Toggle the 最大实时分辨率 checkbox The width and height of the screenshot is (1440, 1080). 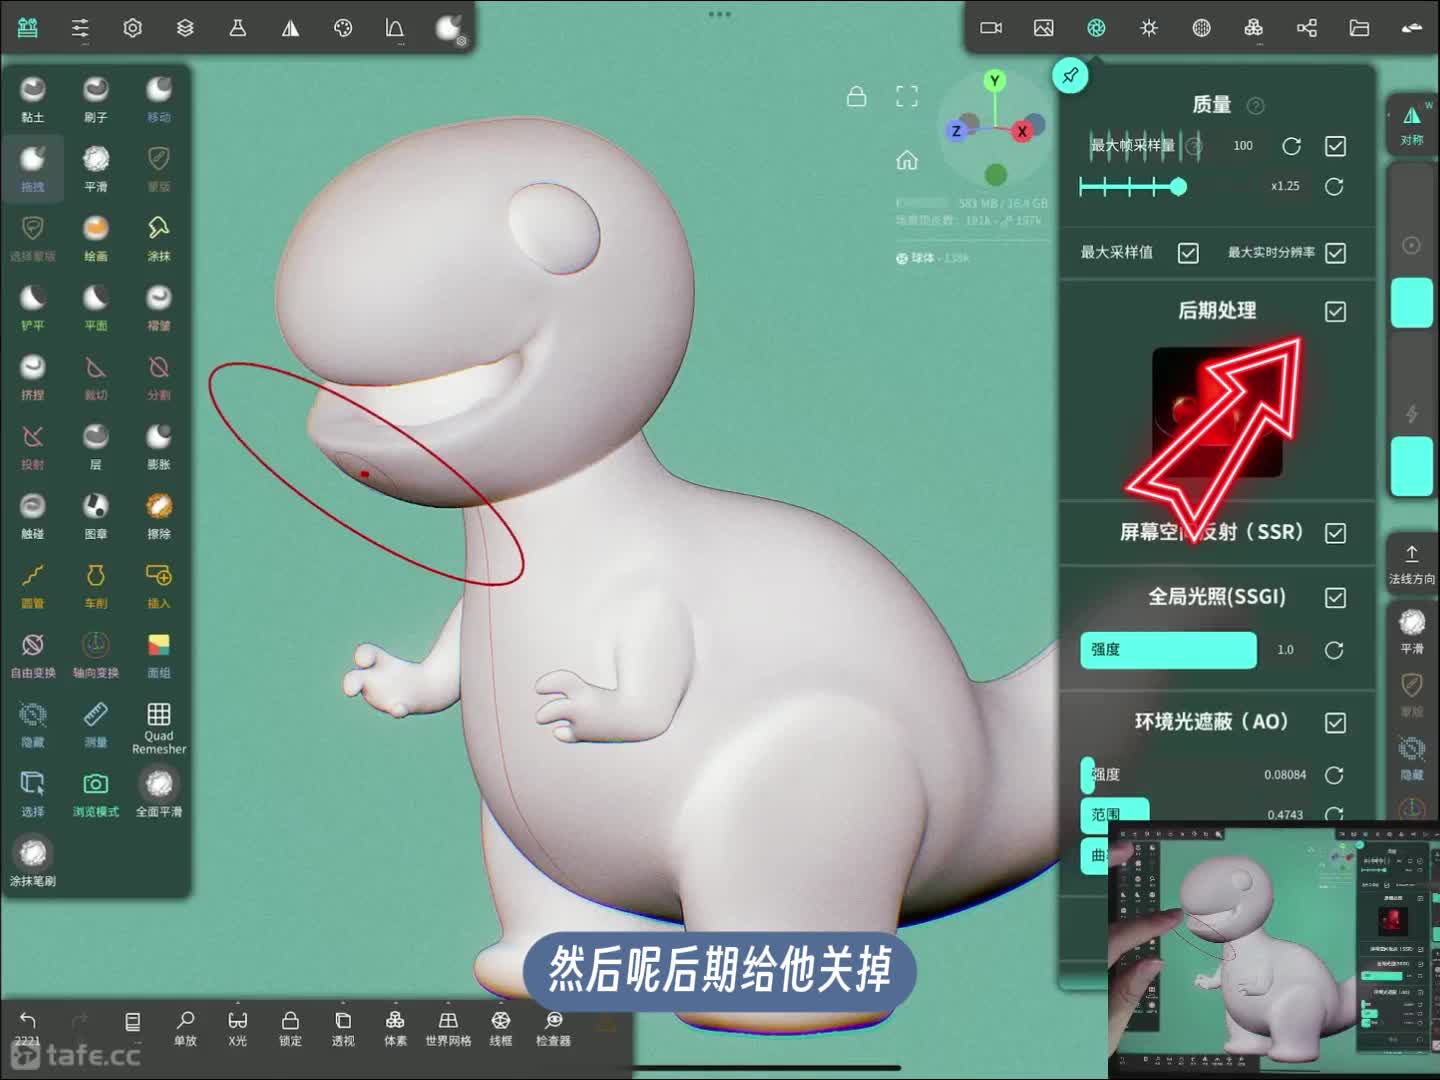pos(1335,253)
